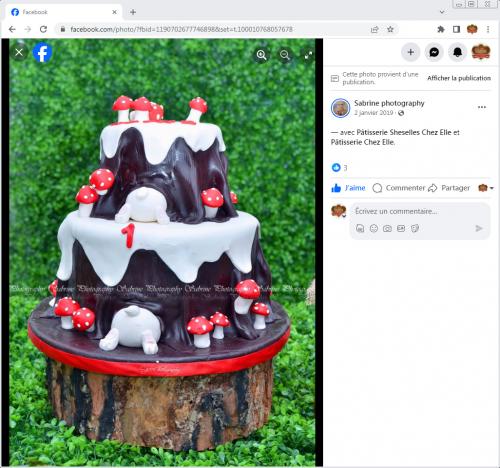Screen dimensions: 500x468
Task: Click the comment author avatar
Action: tap(339, 211)
